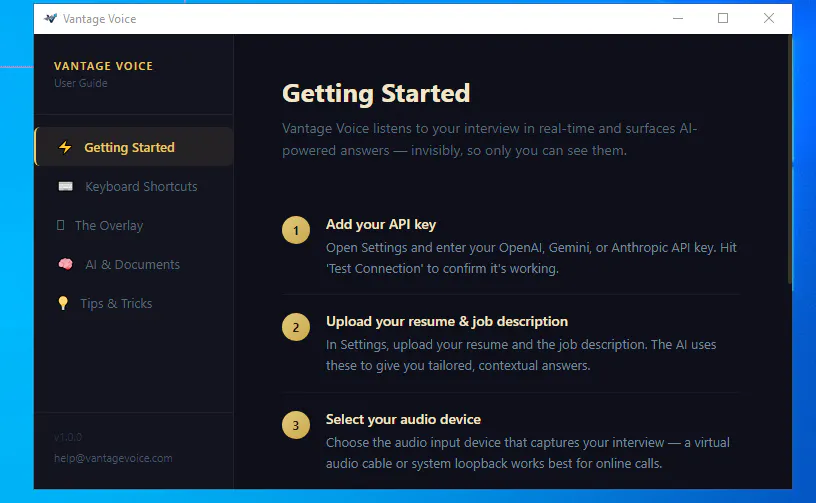The image size is (816, 503).
Task: Click the step 3 number badge
Action: (296, 425)
